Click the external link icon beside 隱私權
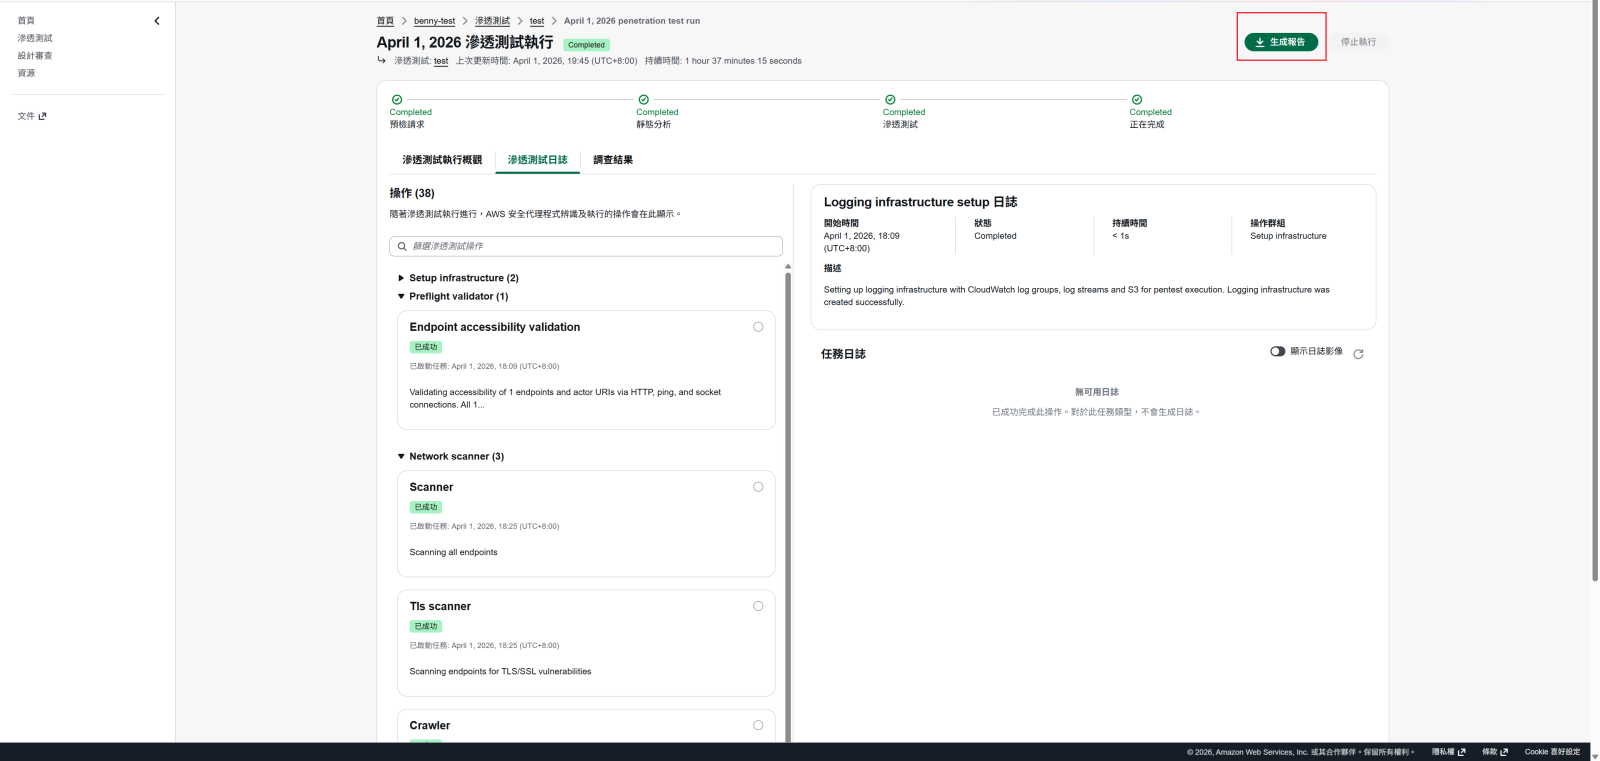Image resolution: width=1600 pixels, height=761 pixels. (1462, 752)
